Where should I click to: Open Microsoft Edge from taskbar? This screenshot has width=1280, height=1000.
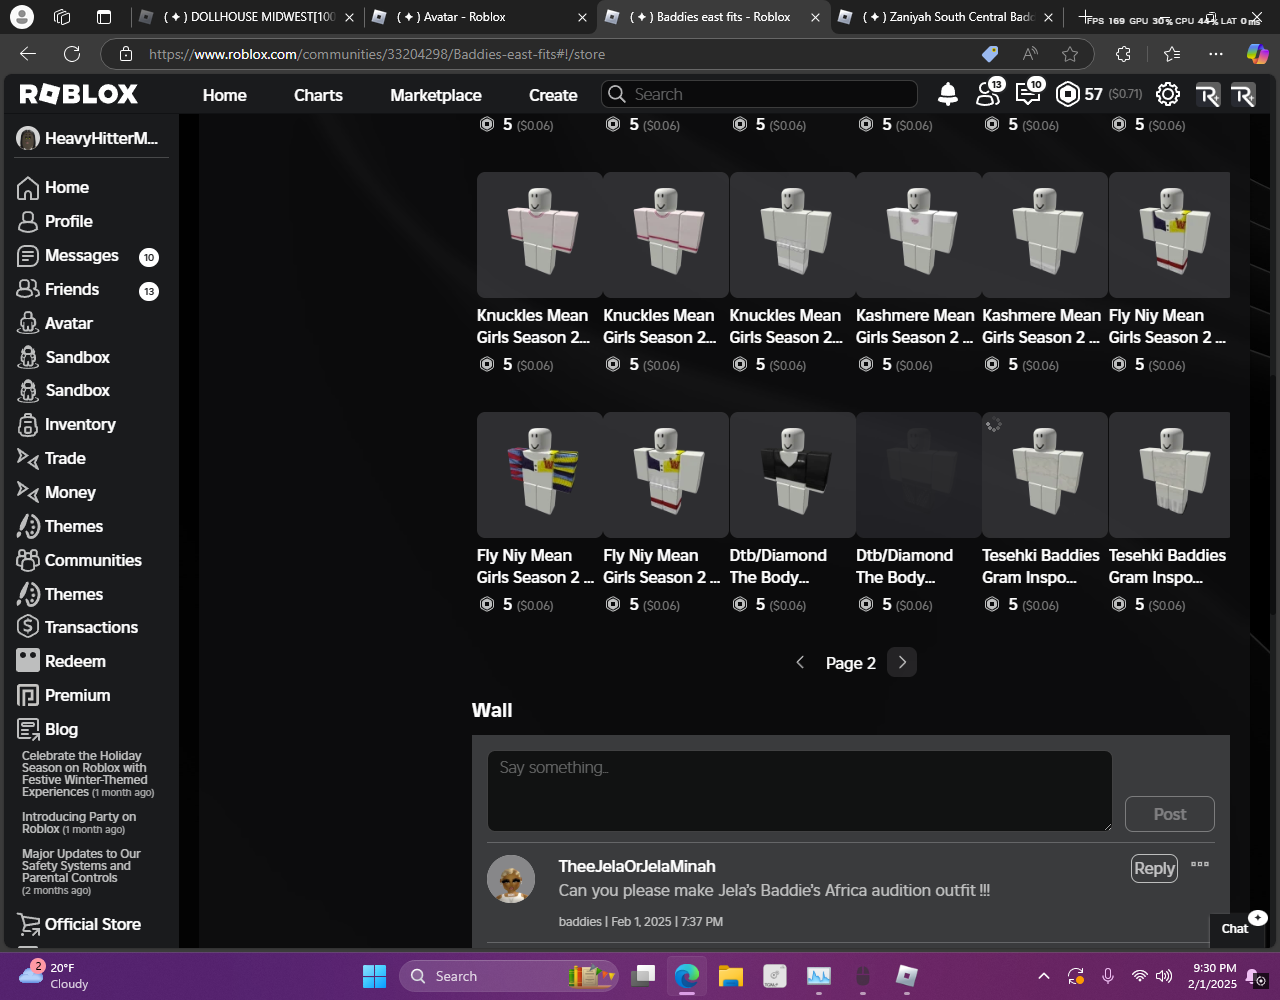click(x=686, y=976)
